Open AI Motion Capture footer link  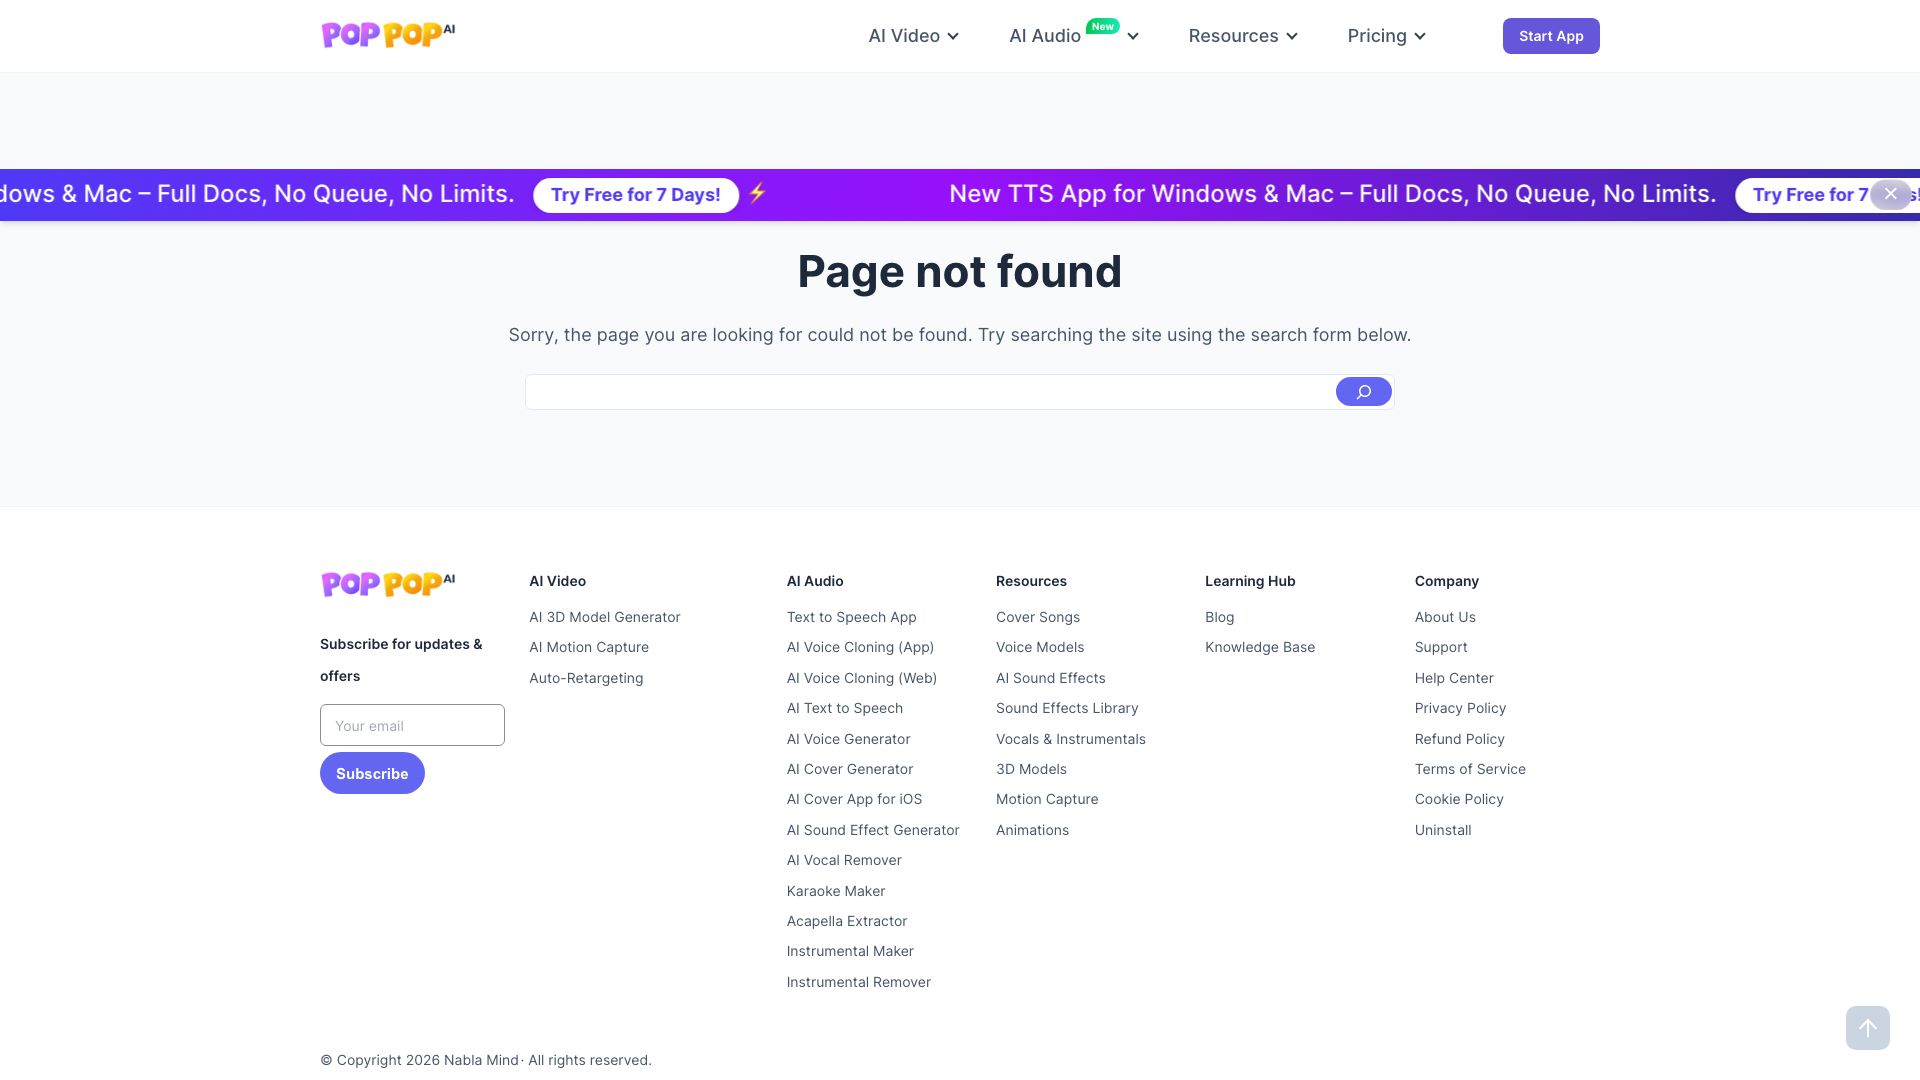pyautogui.click(x=589, y=647)
